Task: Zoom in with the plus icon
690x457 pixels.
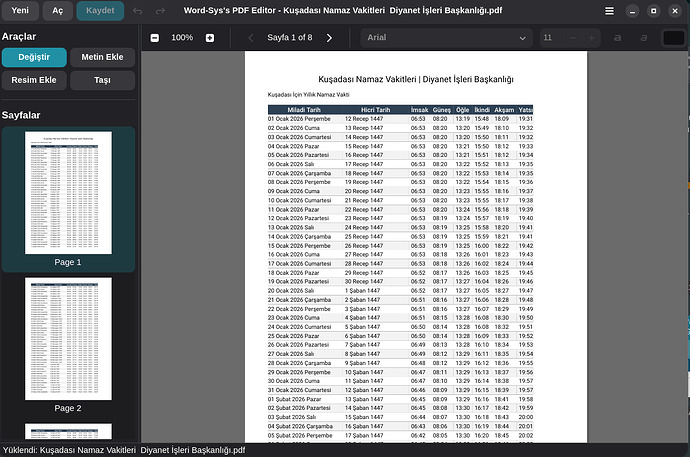Action: [209, 38]
